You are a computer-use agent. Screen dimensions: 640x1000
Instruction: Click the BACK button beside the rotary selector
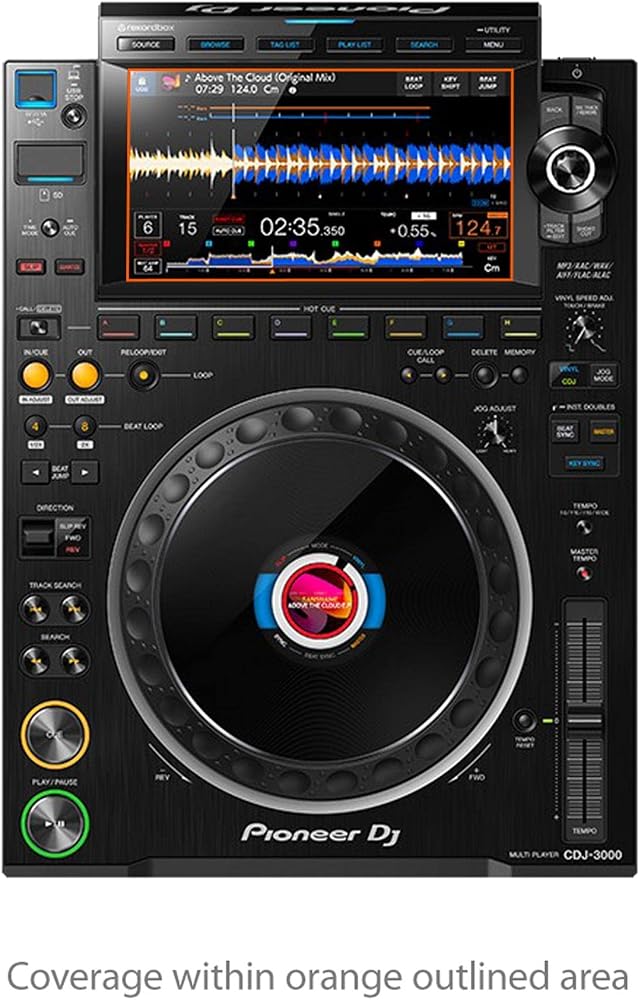553,112
